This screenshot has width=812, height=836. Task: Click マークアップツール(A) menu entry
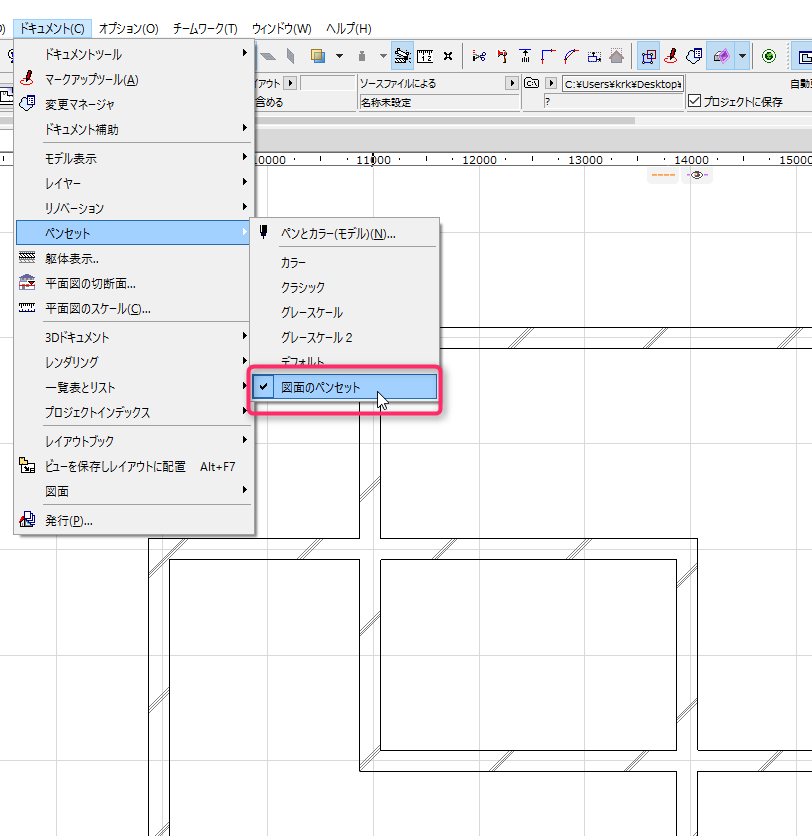coord(133,79)
